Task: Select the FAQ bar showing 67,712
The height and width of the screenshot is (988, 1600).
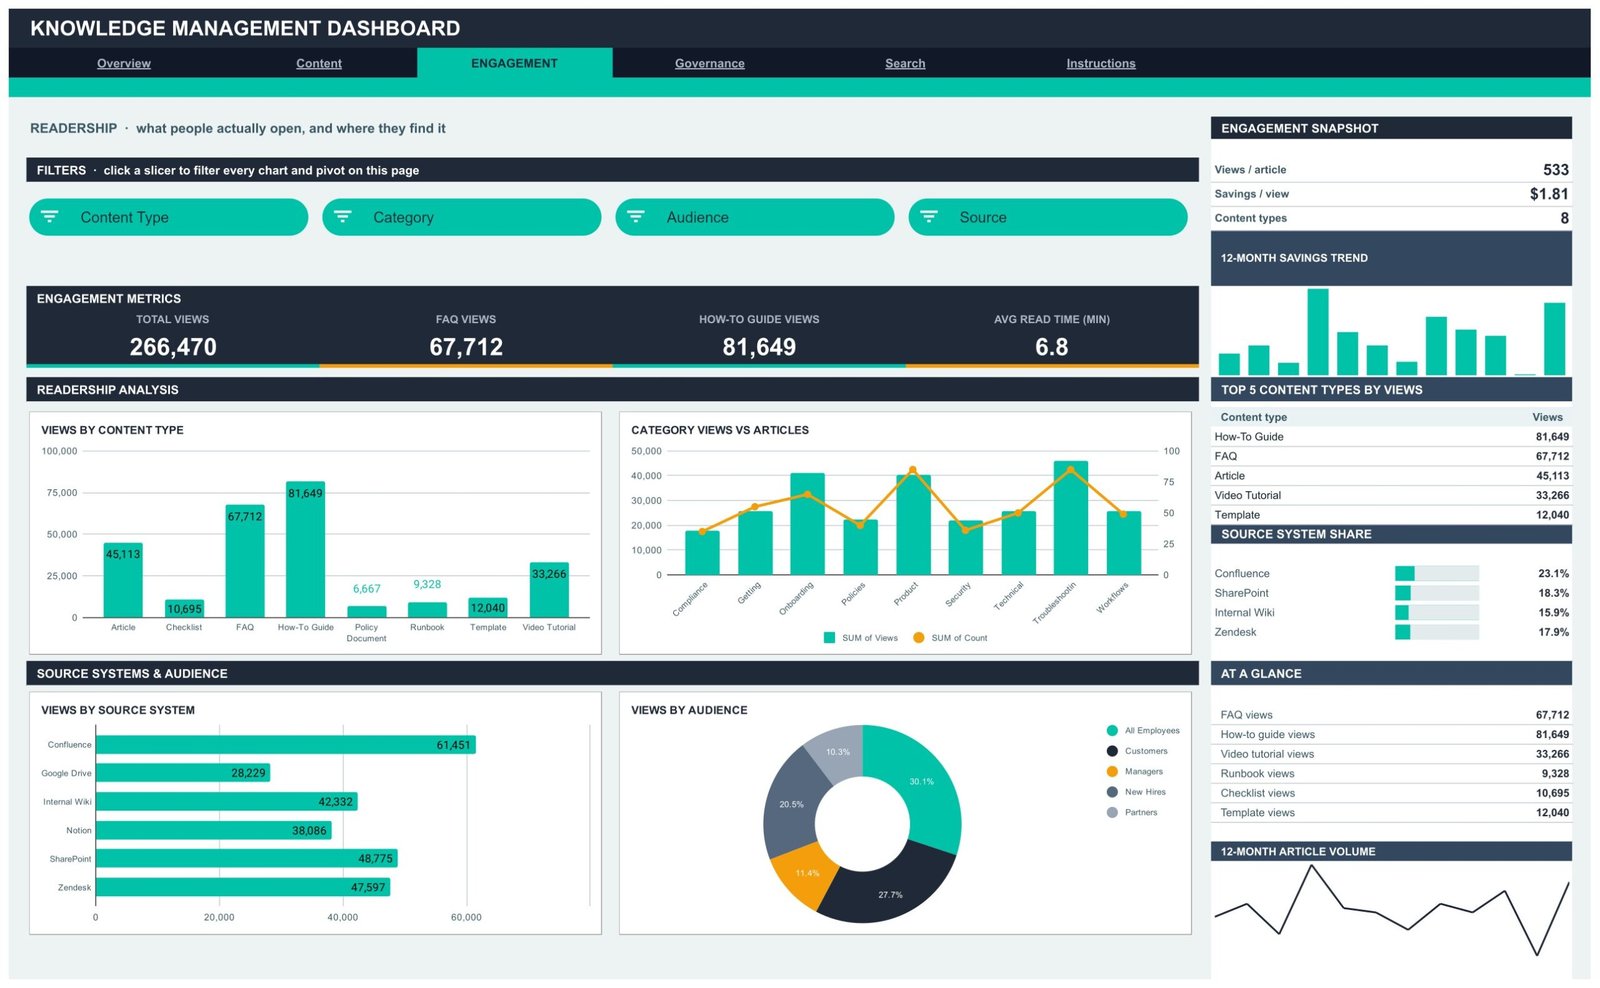Action: pos(245,561)
